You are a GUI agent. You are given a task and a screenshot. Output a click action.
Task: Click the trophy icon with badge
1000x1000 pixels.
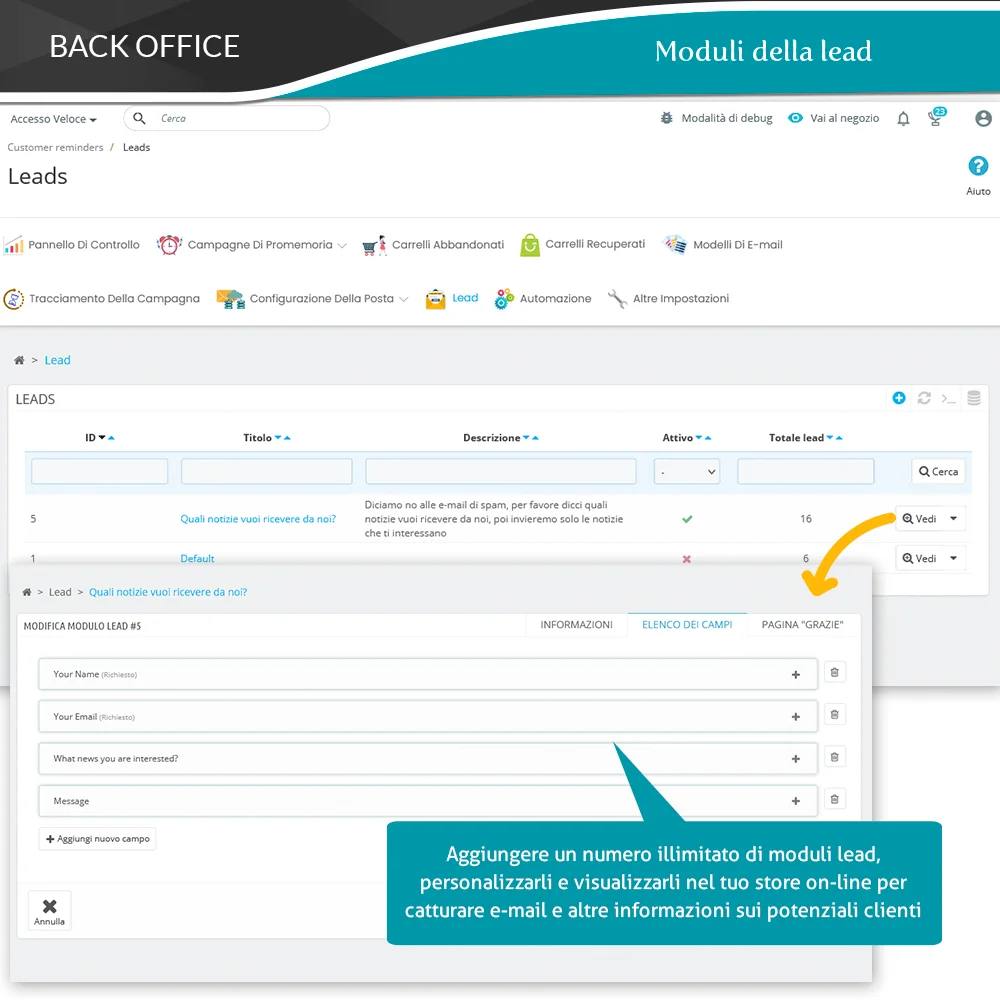(936, 119)
